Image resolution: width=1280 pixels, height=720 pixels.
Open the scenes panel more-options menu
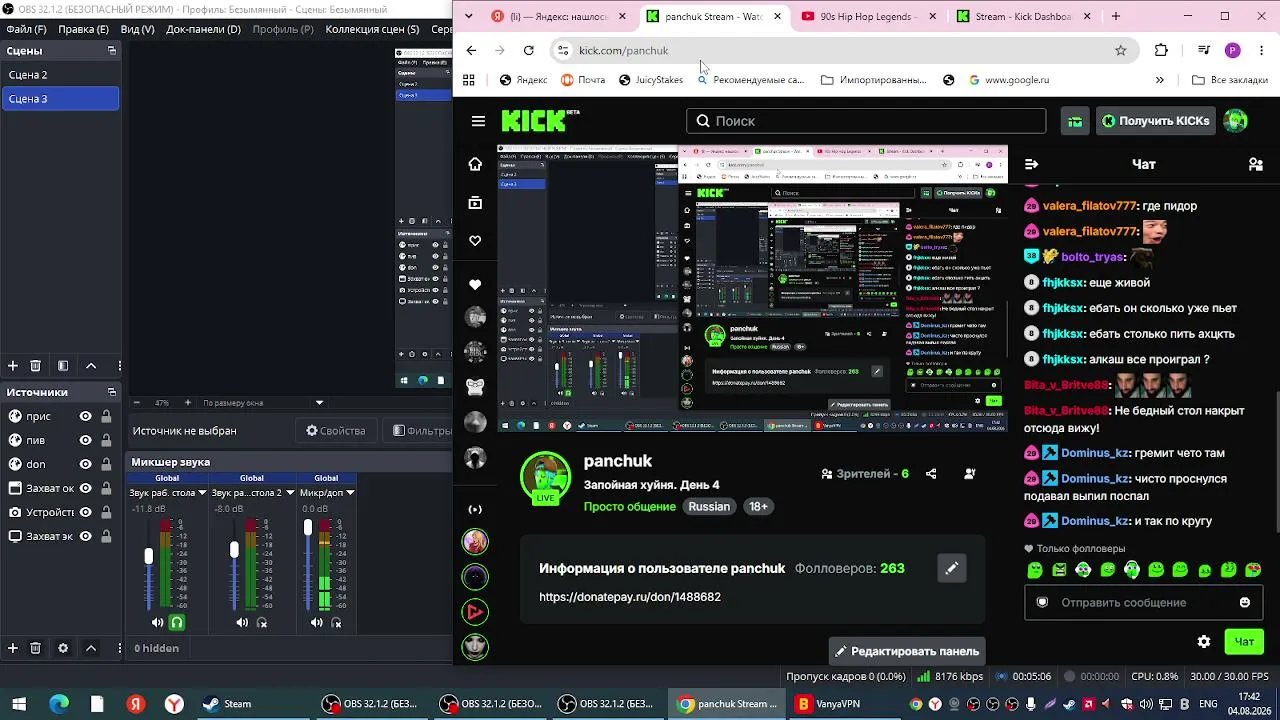click(119, 366)
